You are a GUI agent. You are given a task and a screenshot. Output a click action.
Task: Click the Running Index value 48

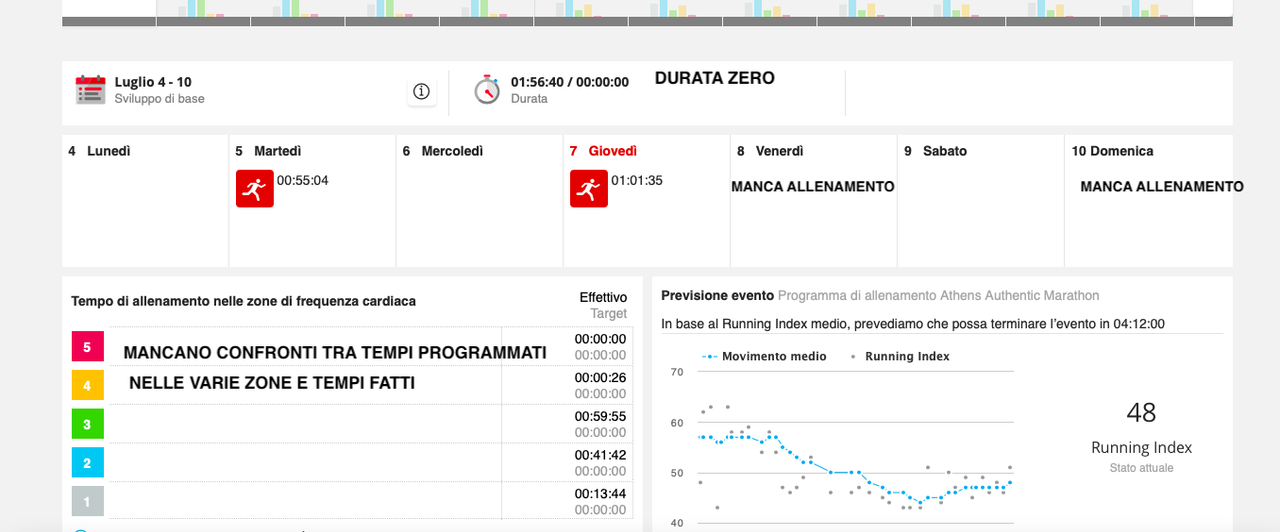pos(1141,413)
